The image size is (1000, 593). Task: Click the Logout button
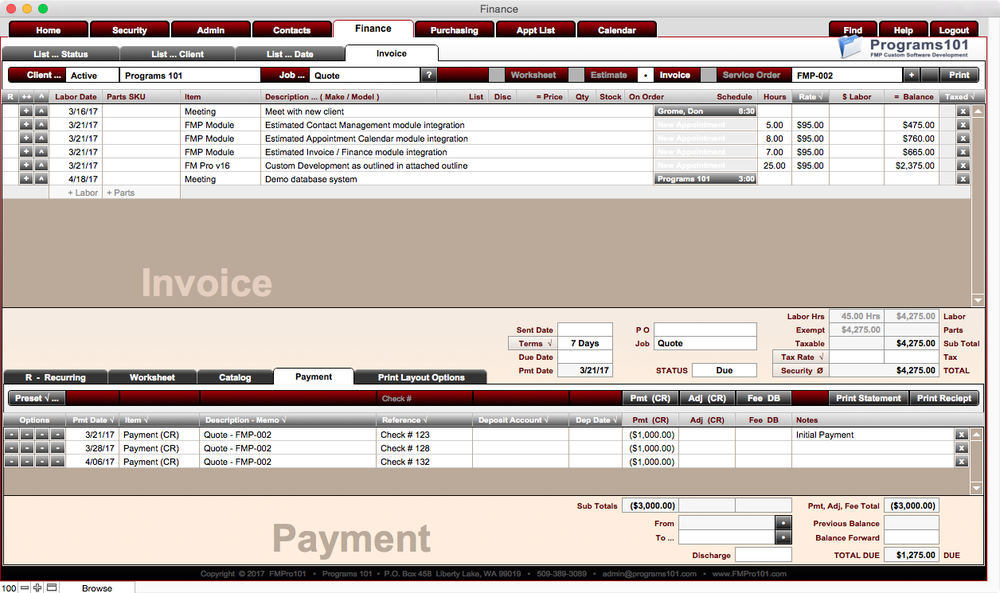953,30
